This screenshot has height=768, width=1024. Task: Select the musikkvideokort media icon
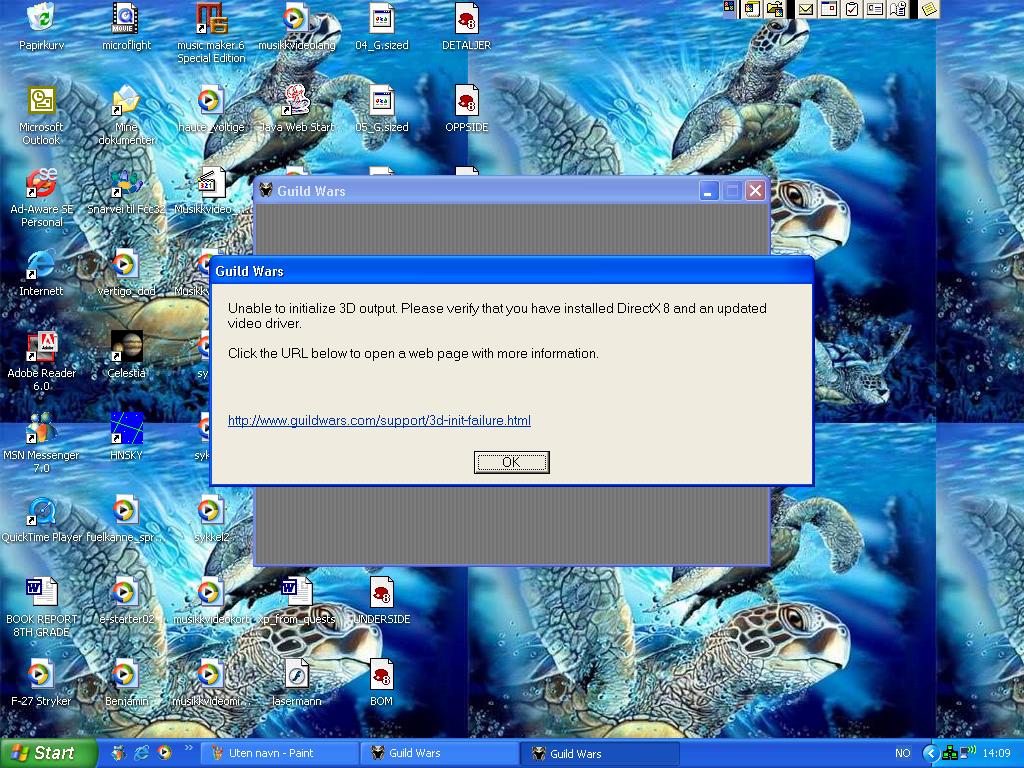pos(211,601)
